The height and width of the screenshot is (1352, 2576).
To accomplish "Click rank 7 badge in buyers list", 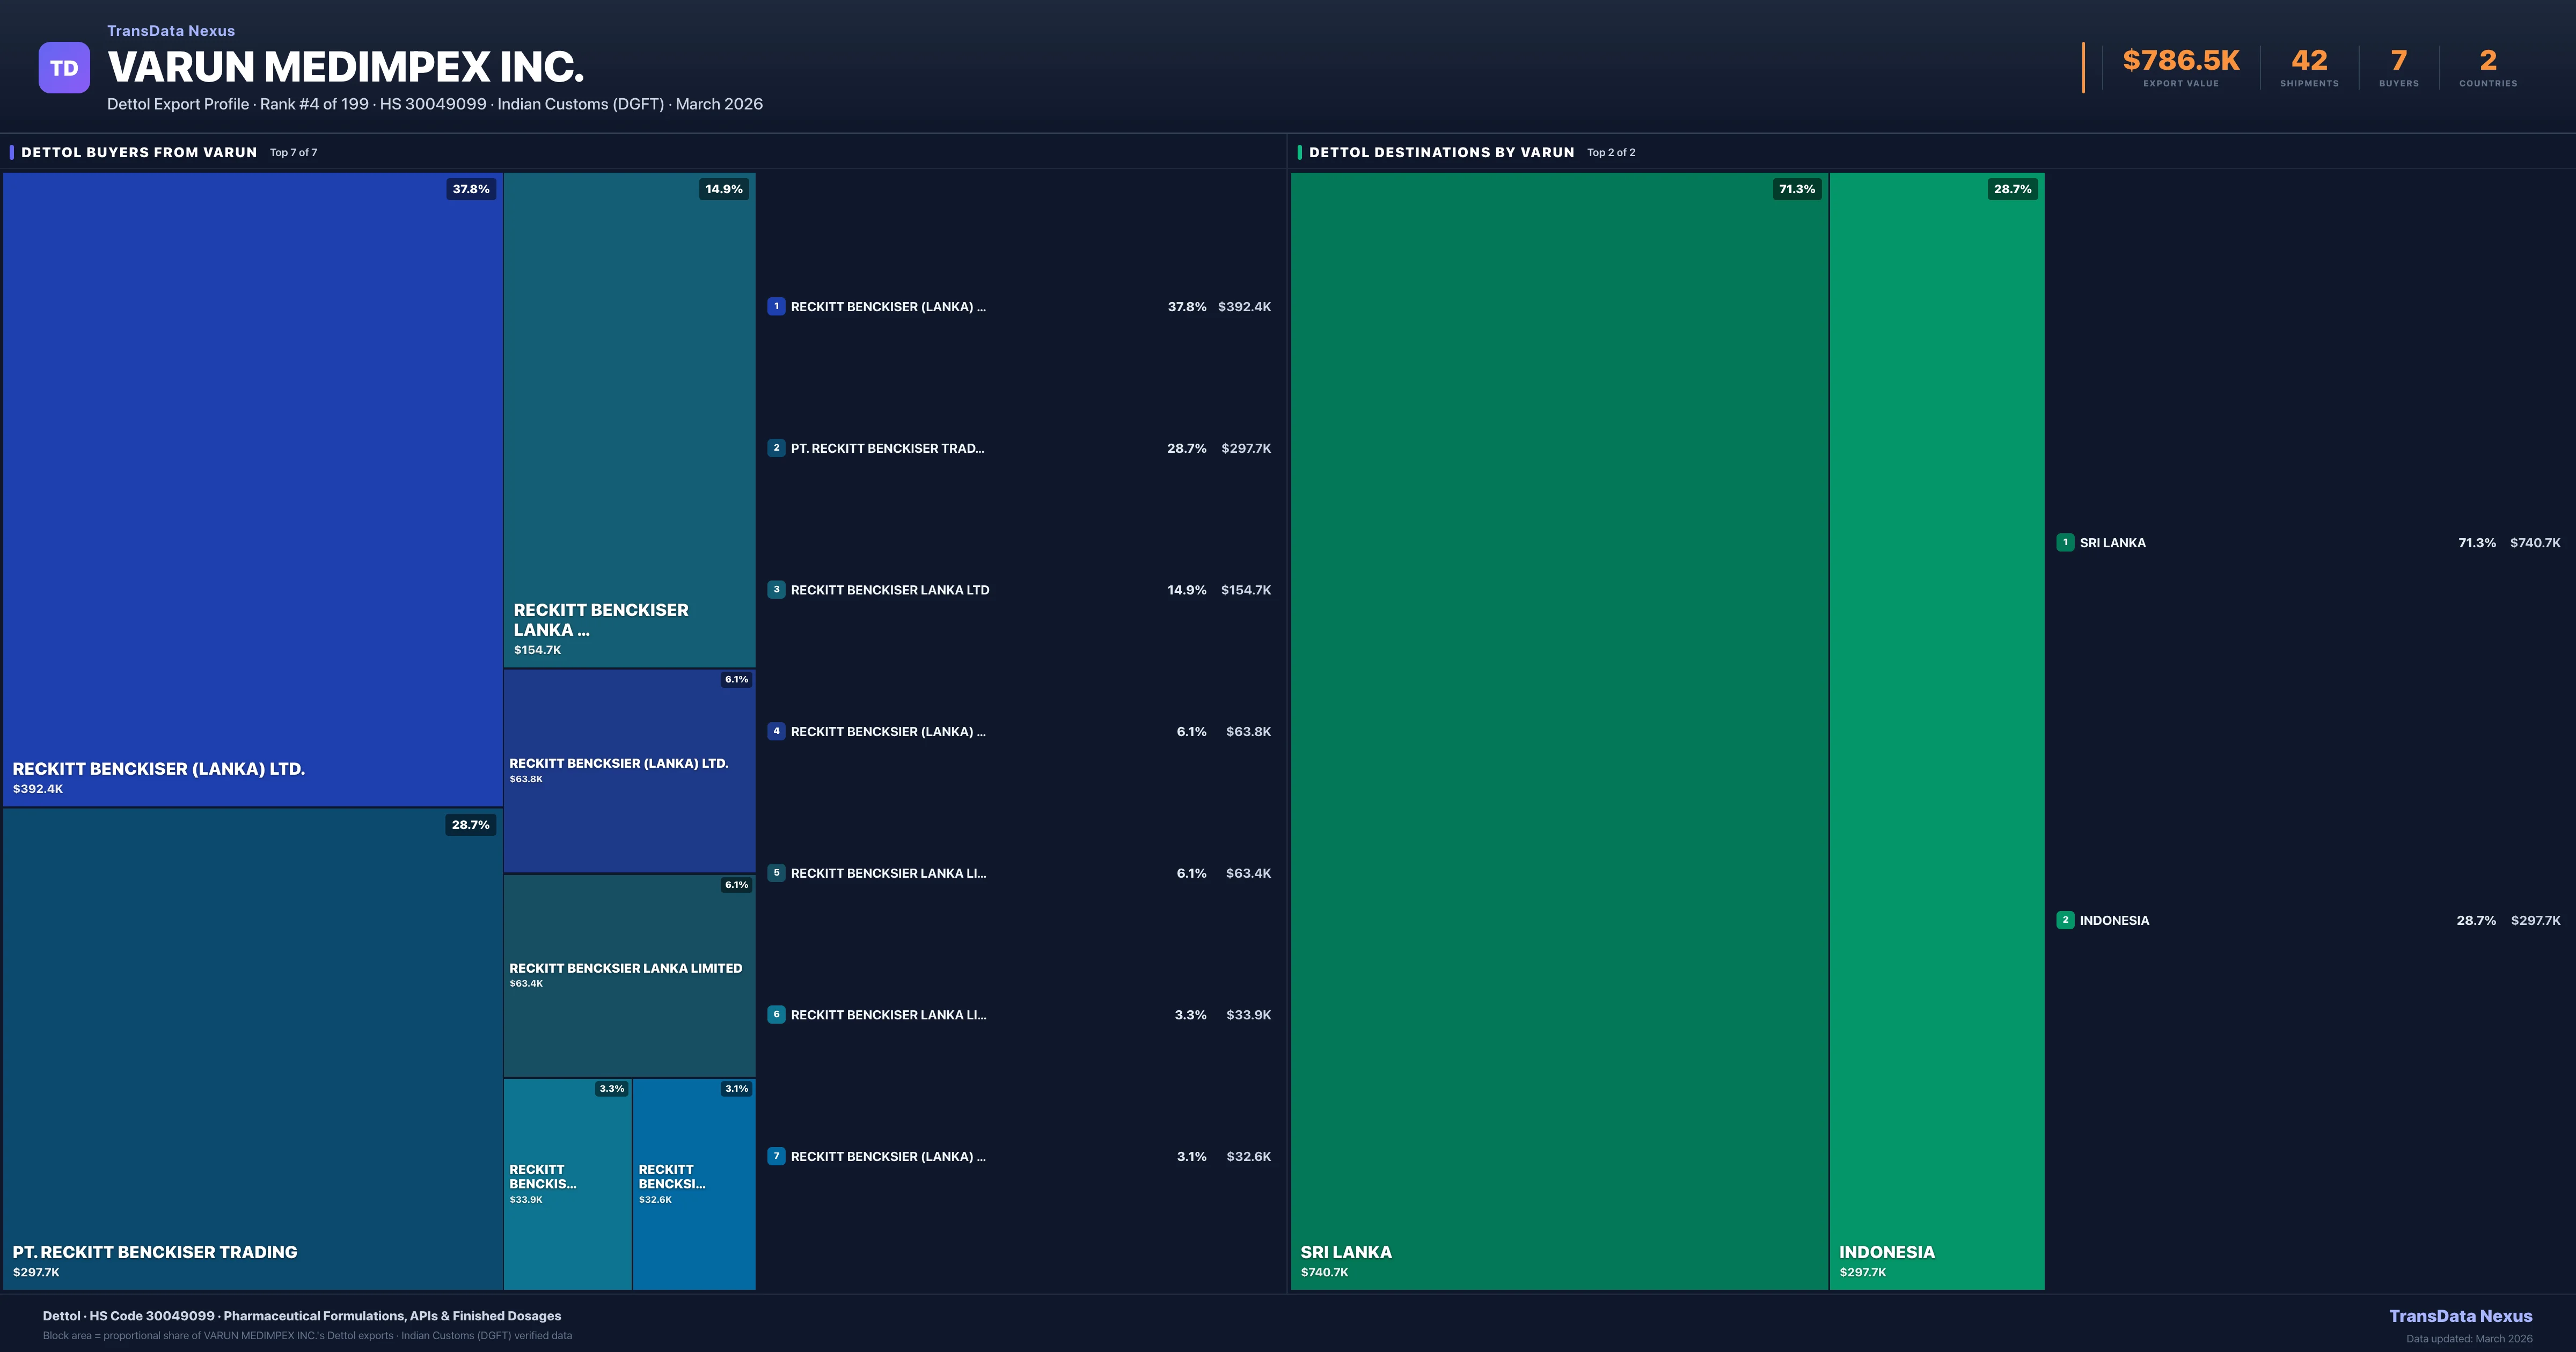I will coord(776,1156).
